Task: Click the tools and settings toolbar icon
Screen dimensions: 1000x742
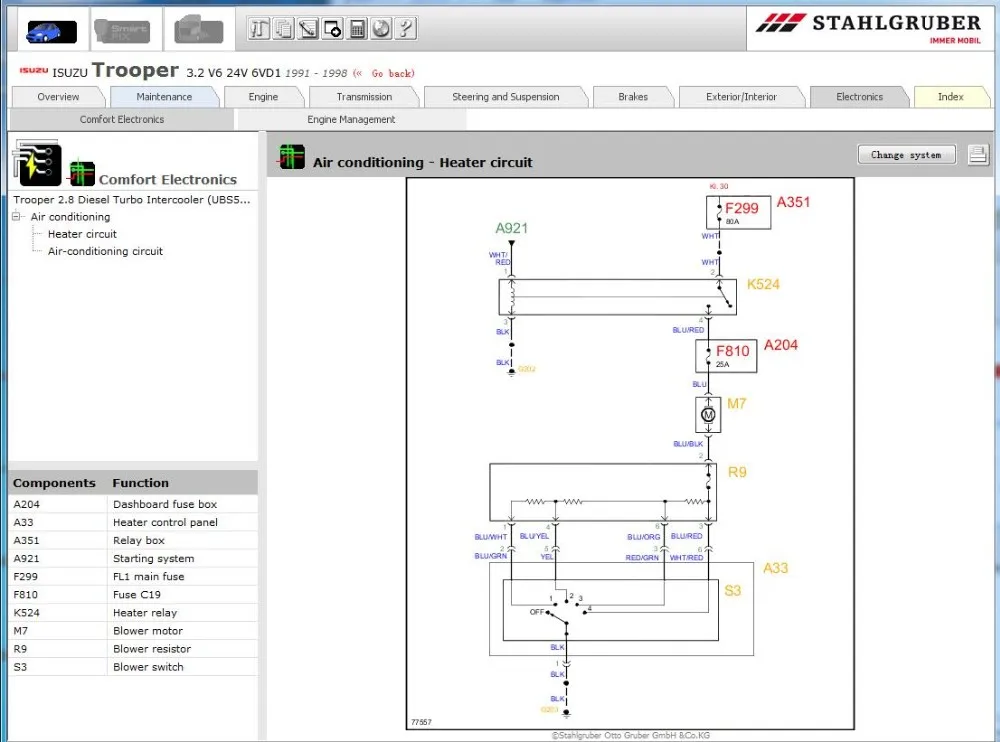Action: coord(259,29)
